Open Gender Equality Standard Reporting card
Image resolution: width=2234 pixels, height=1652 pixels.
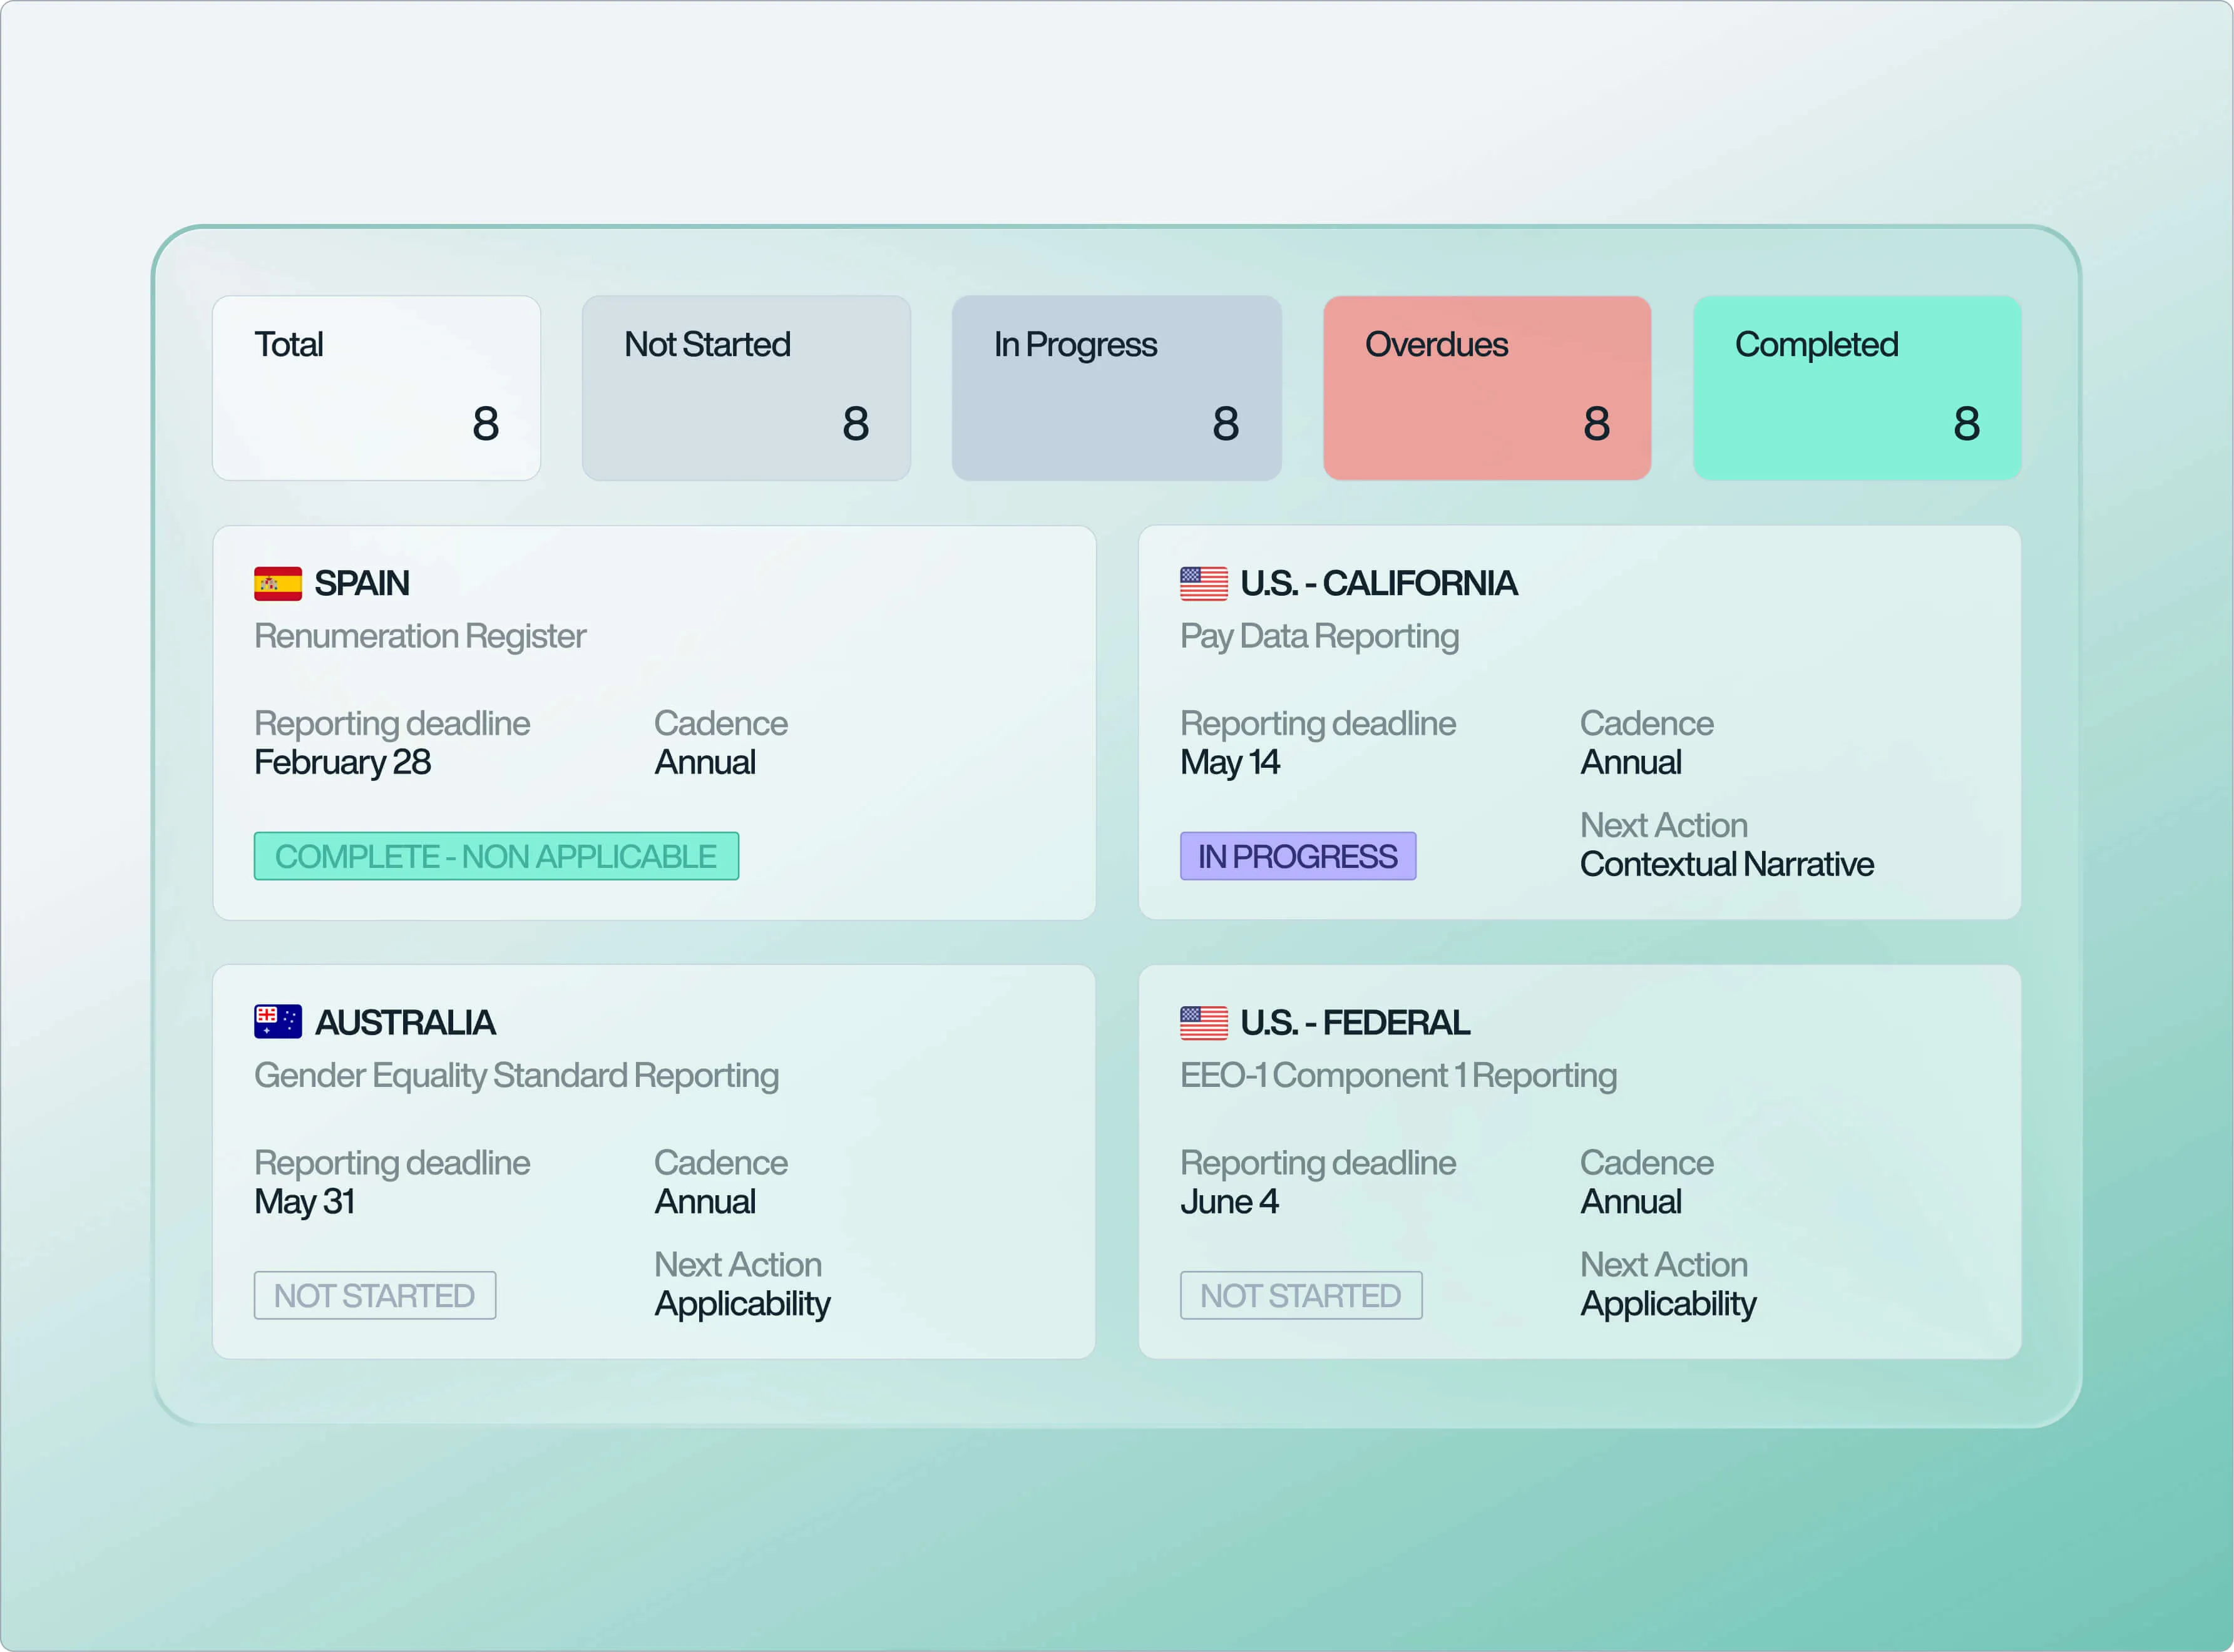[516, 1075]
